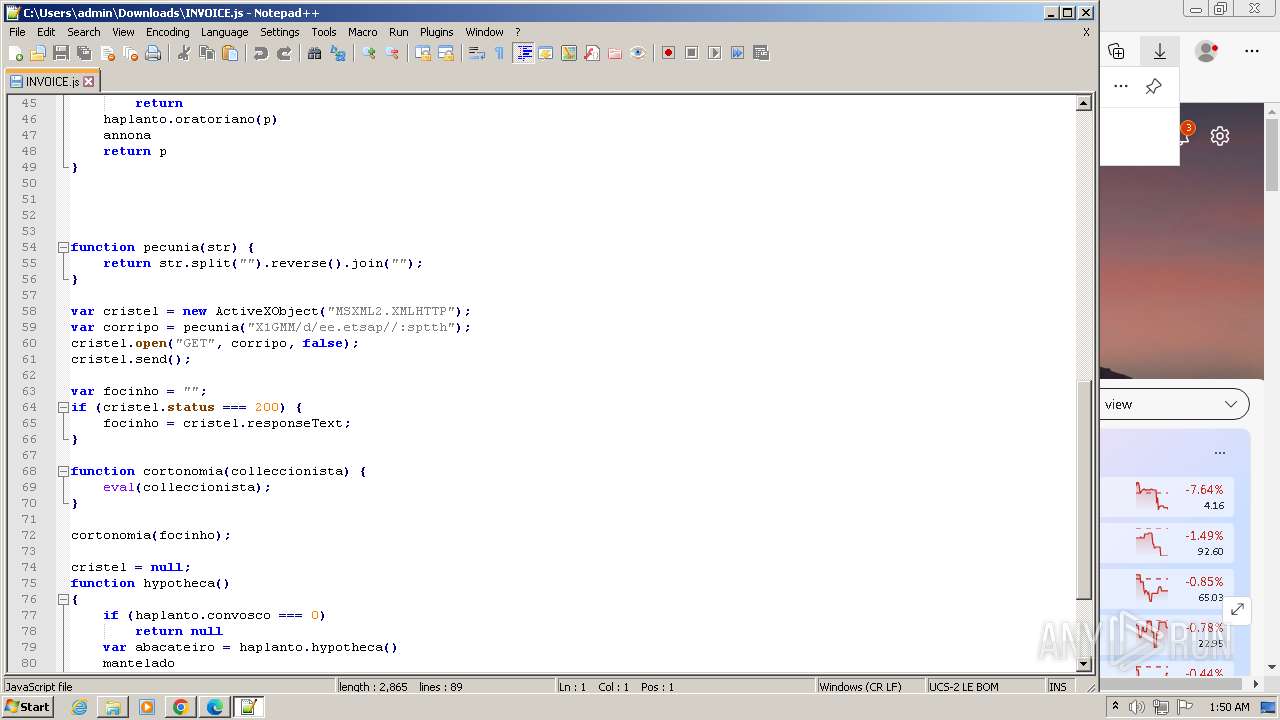This screenshot has height=720, width=1280.
Task: Click the Redo arrow icon
Action: coord(284,53)
